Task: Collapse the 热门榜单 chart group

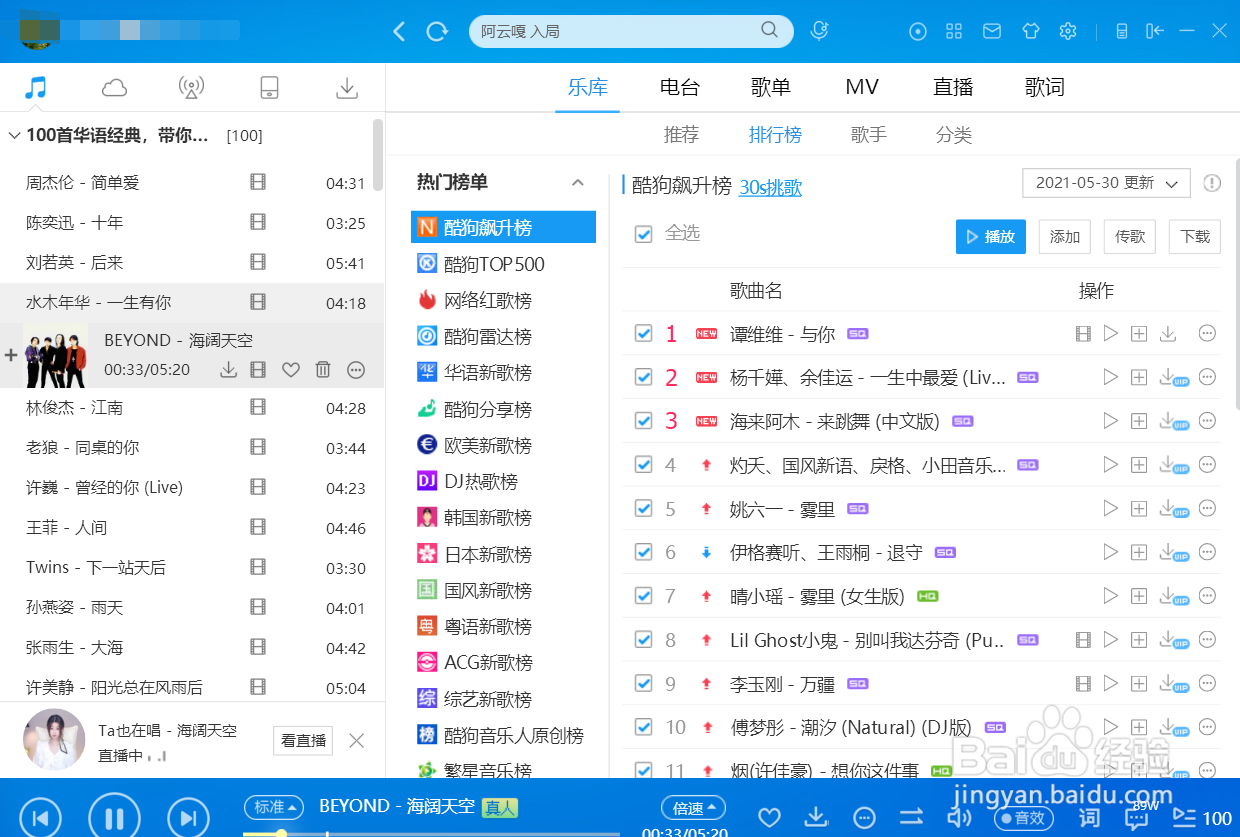Action: click(577, 182)
